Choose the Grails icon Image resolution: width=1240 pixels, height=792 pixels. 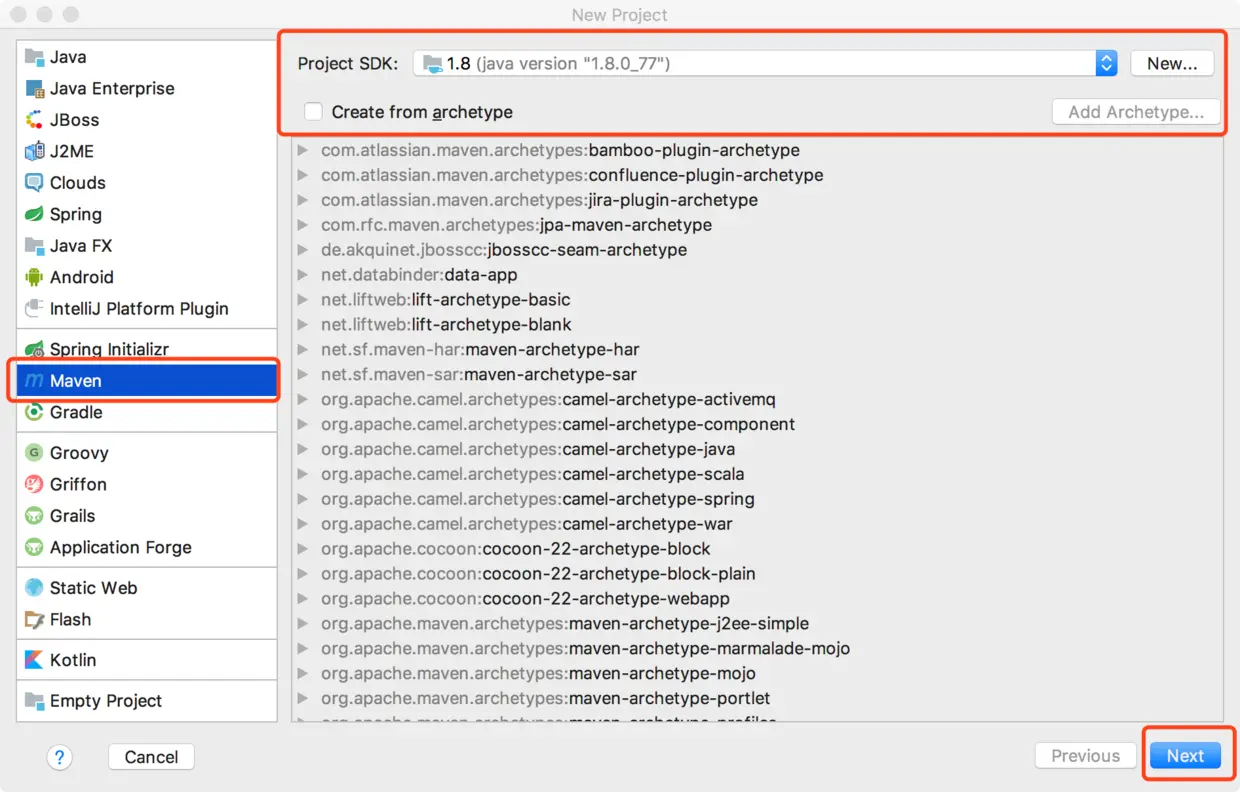[x=34, y=516]
